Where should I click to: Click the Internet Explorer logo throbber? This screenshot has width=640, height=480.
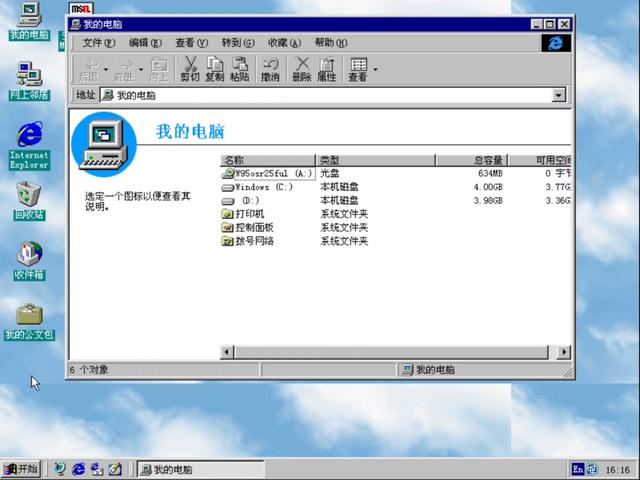(x=556, y=43)
